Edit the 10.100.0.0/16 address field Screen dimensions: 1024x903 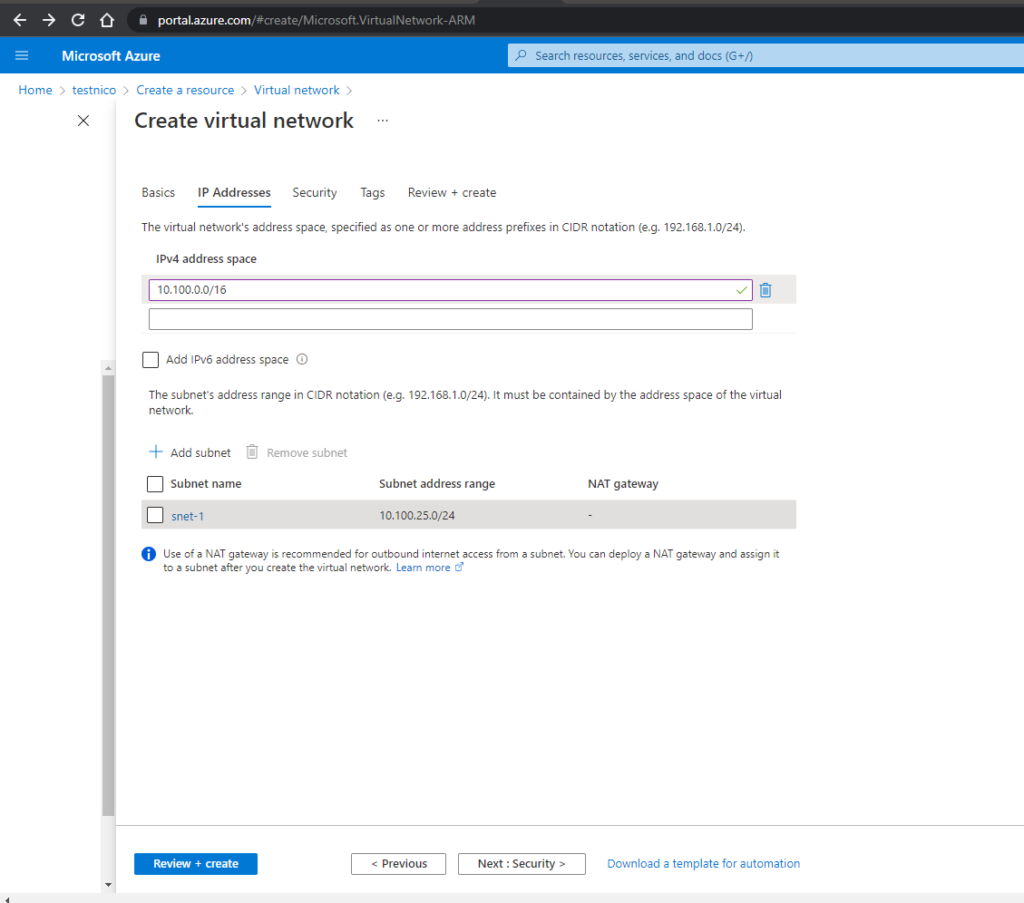[450, 290]
